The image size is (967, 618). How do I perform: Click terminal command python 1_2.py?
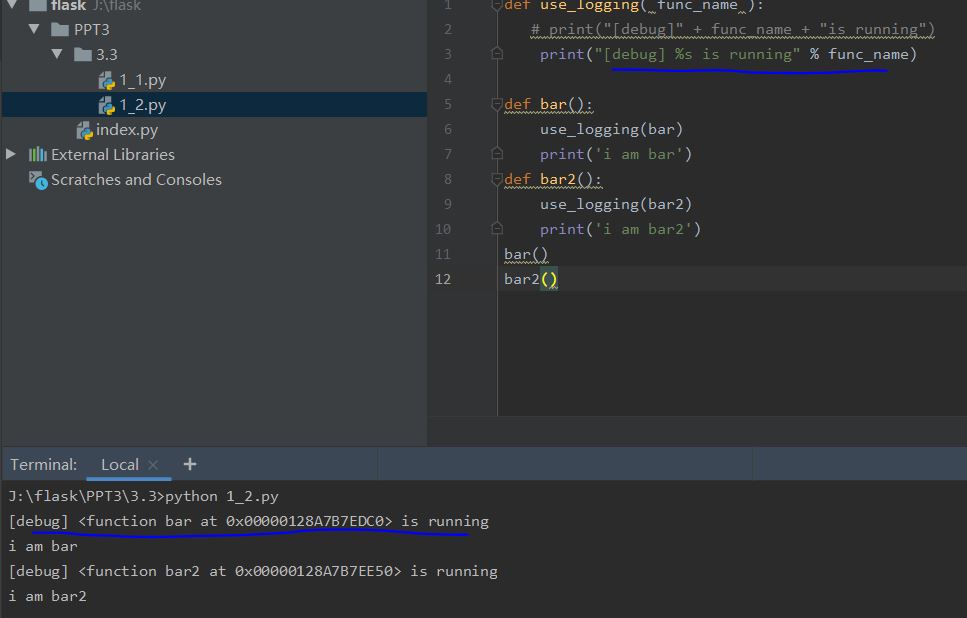222,496
